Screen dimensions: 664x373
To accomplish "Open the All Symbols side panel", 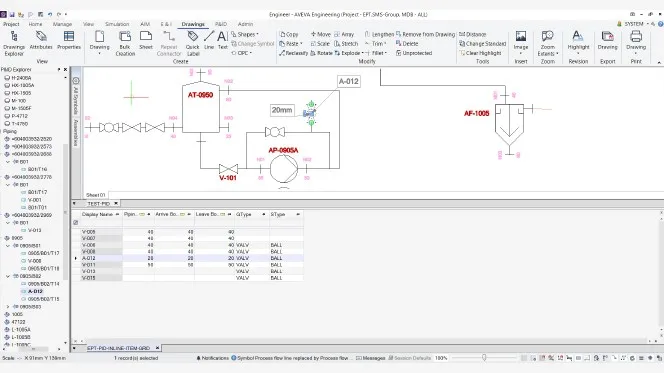I will (76, 96).
